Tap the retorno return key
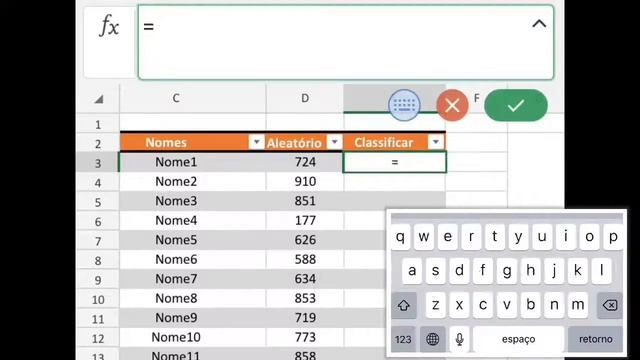 coord(596,339)
